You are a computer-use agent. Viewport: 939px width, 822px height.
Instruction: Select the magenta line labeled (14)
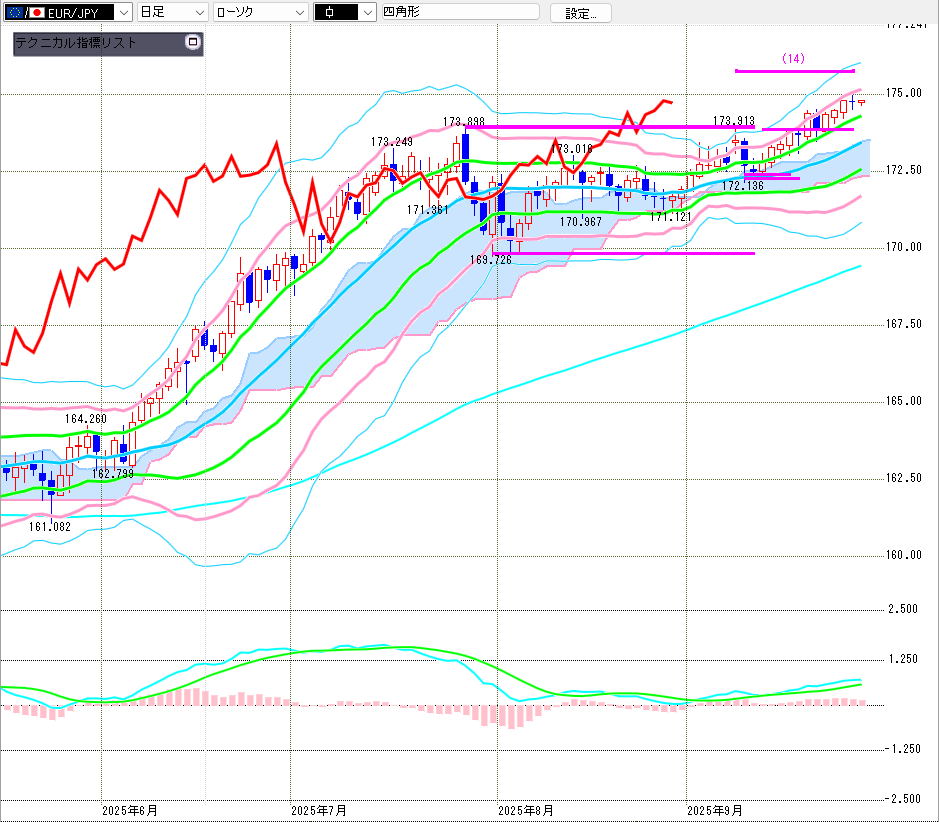(794, 70)
